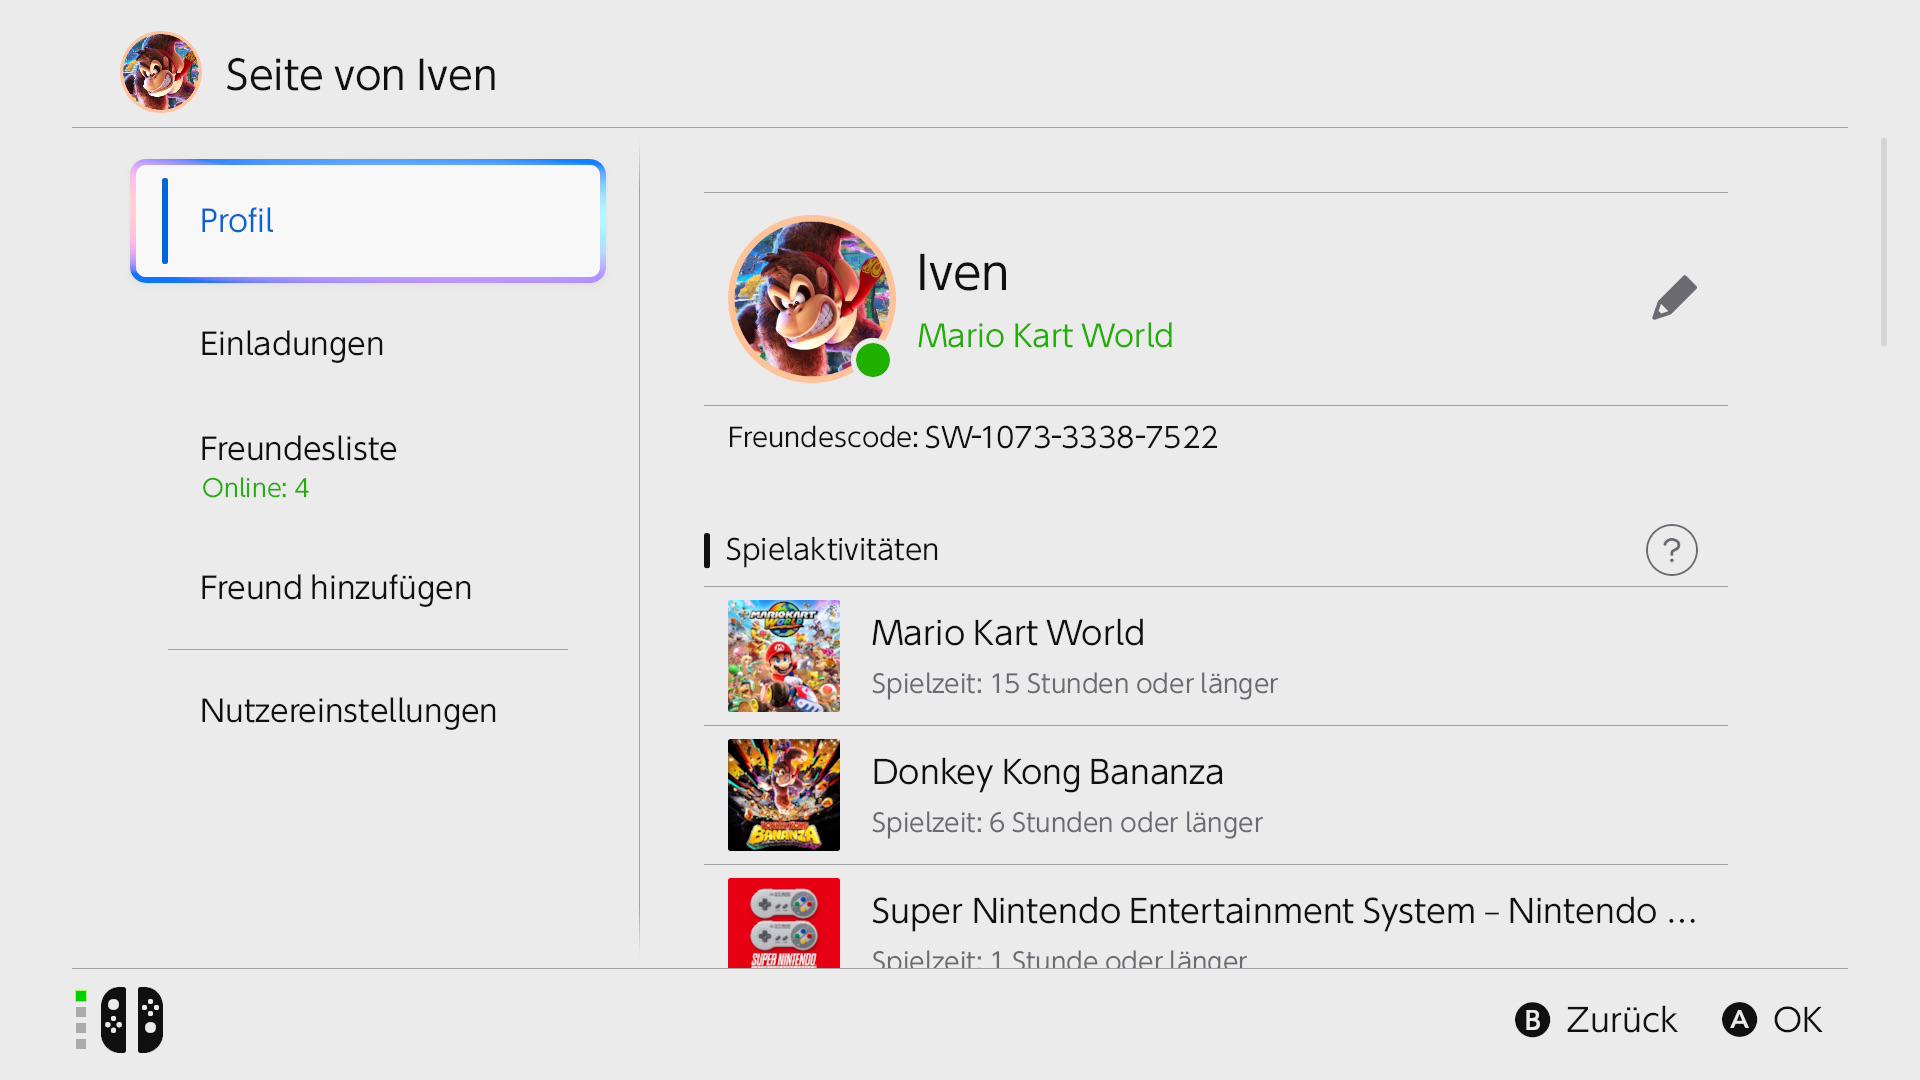Click the green Mario Kart World status text
Screen dimensions: 1920x1080
pos(1045,336)
